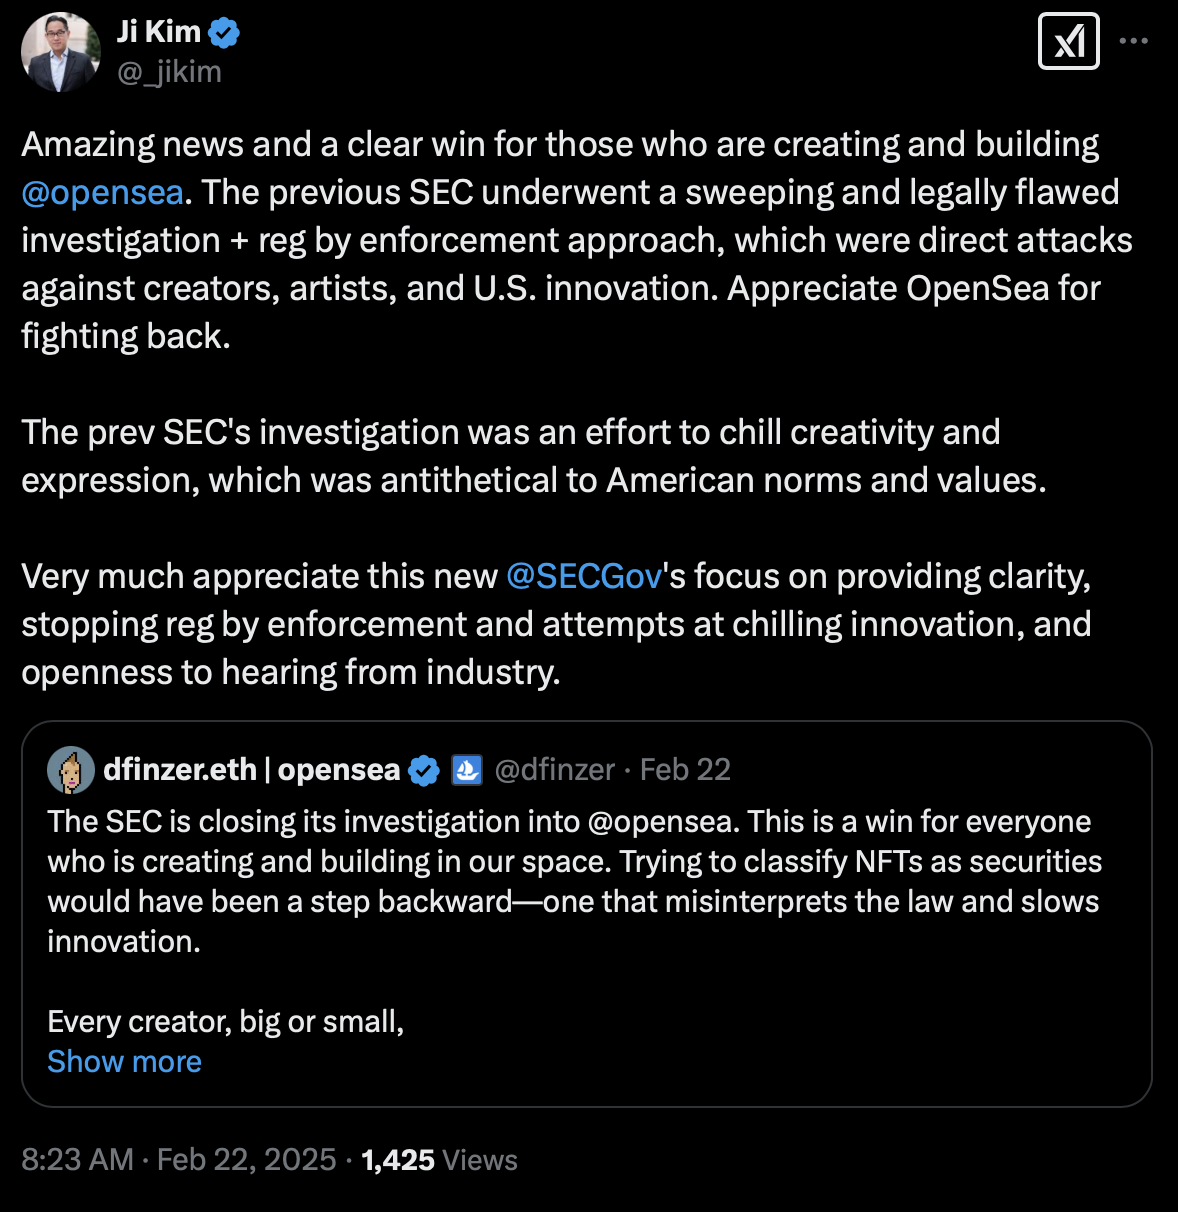Click verified badge next to dfinzer.eth name
The width and height of the screenshot is (1178, 1212).
pyautogui.click(x=424, y=770)
